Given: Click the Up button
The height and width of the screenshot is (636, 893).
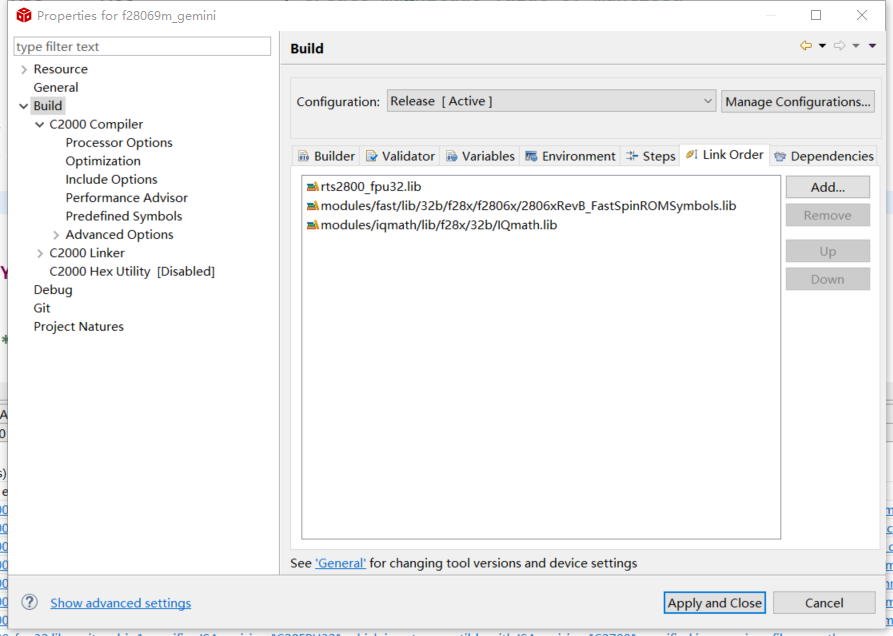Looking at the screenshot, I should point(828,252).
